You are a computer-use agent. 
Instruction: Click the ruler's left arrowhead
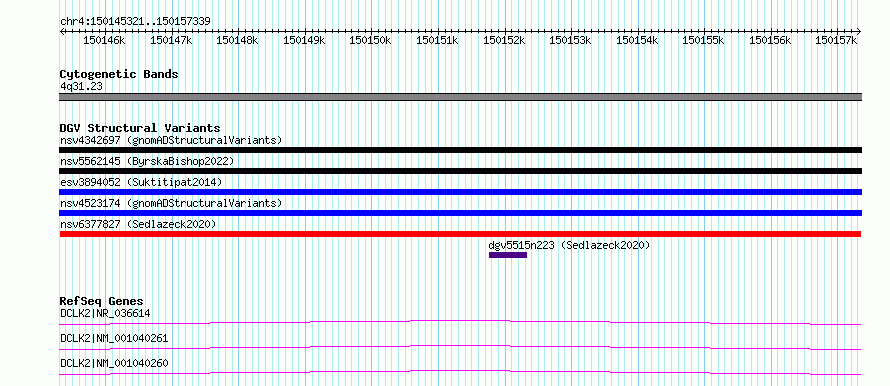pyautogui.click(x=62, y=31)
